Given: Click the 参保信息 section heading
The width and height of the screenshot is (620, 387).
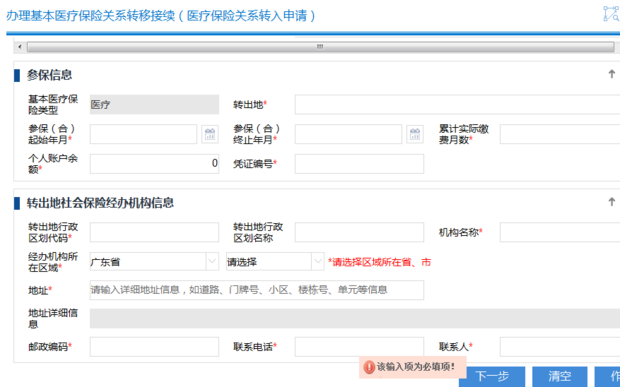Looking at the screenshot, I should (x=49, y=75).
